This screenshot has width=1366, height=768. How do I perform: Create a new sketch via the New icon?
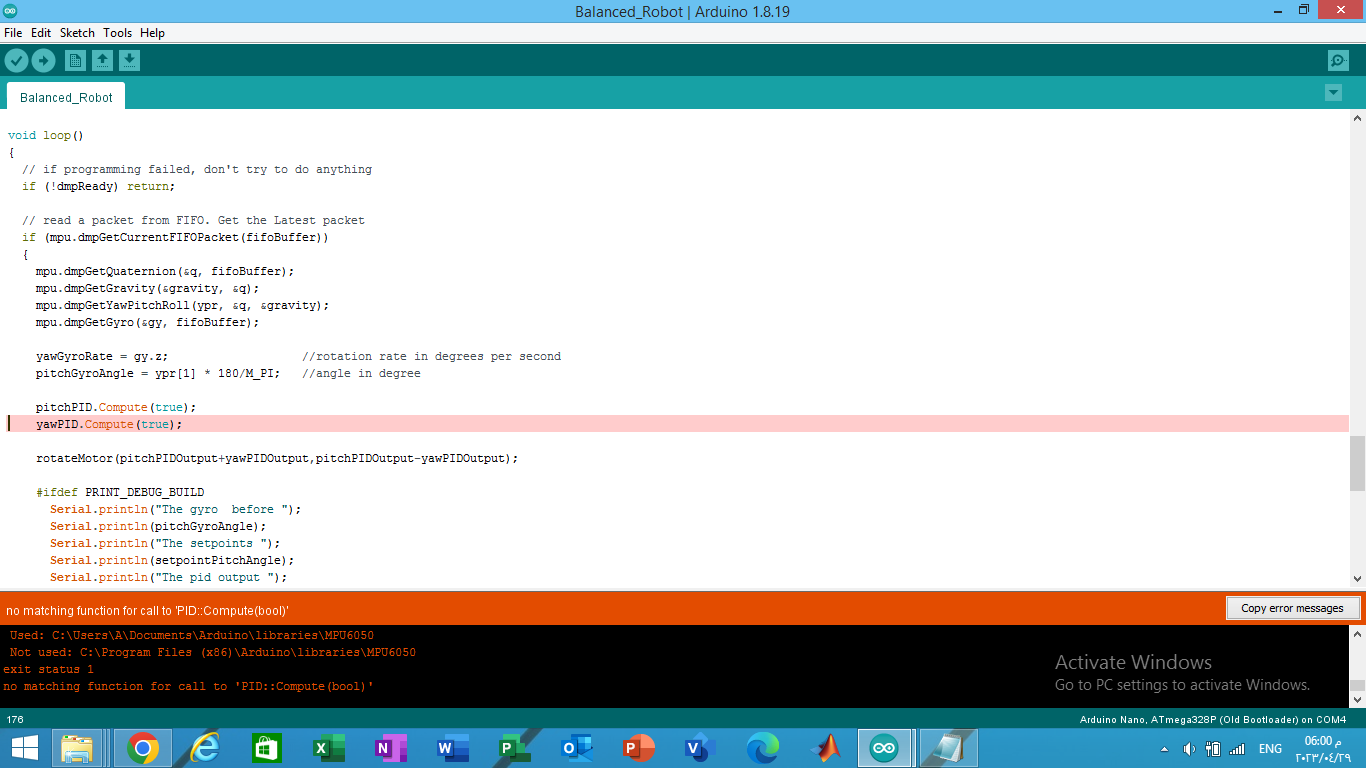tap(75, 60)
